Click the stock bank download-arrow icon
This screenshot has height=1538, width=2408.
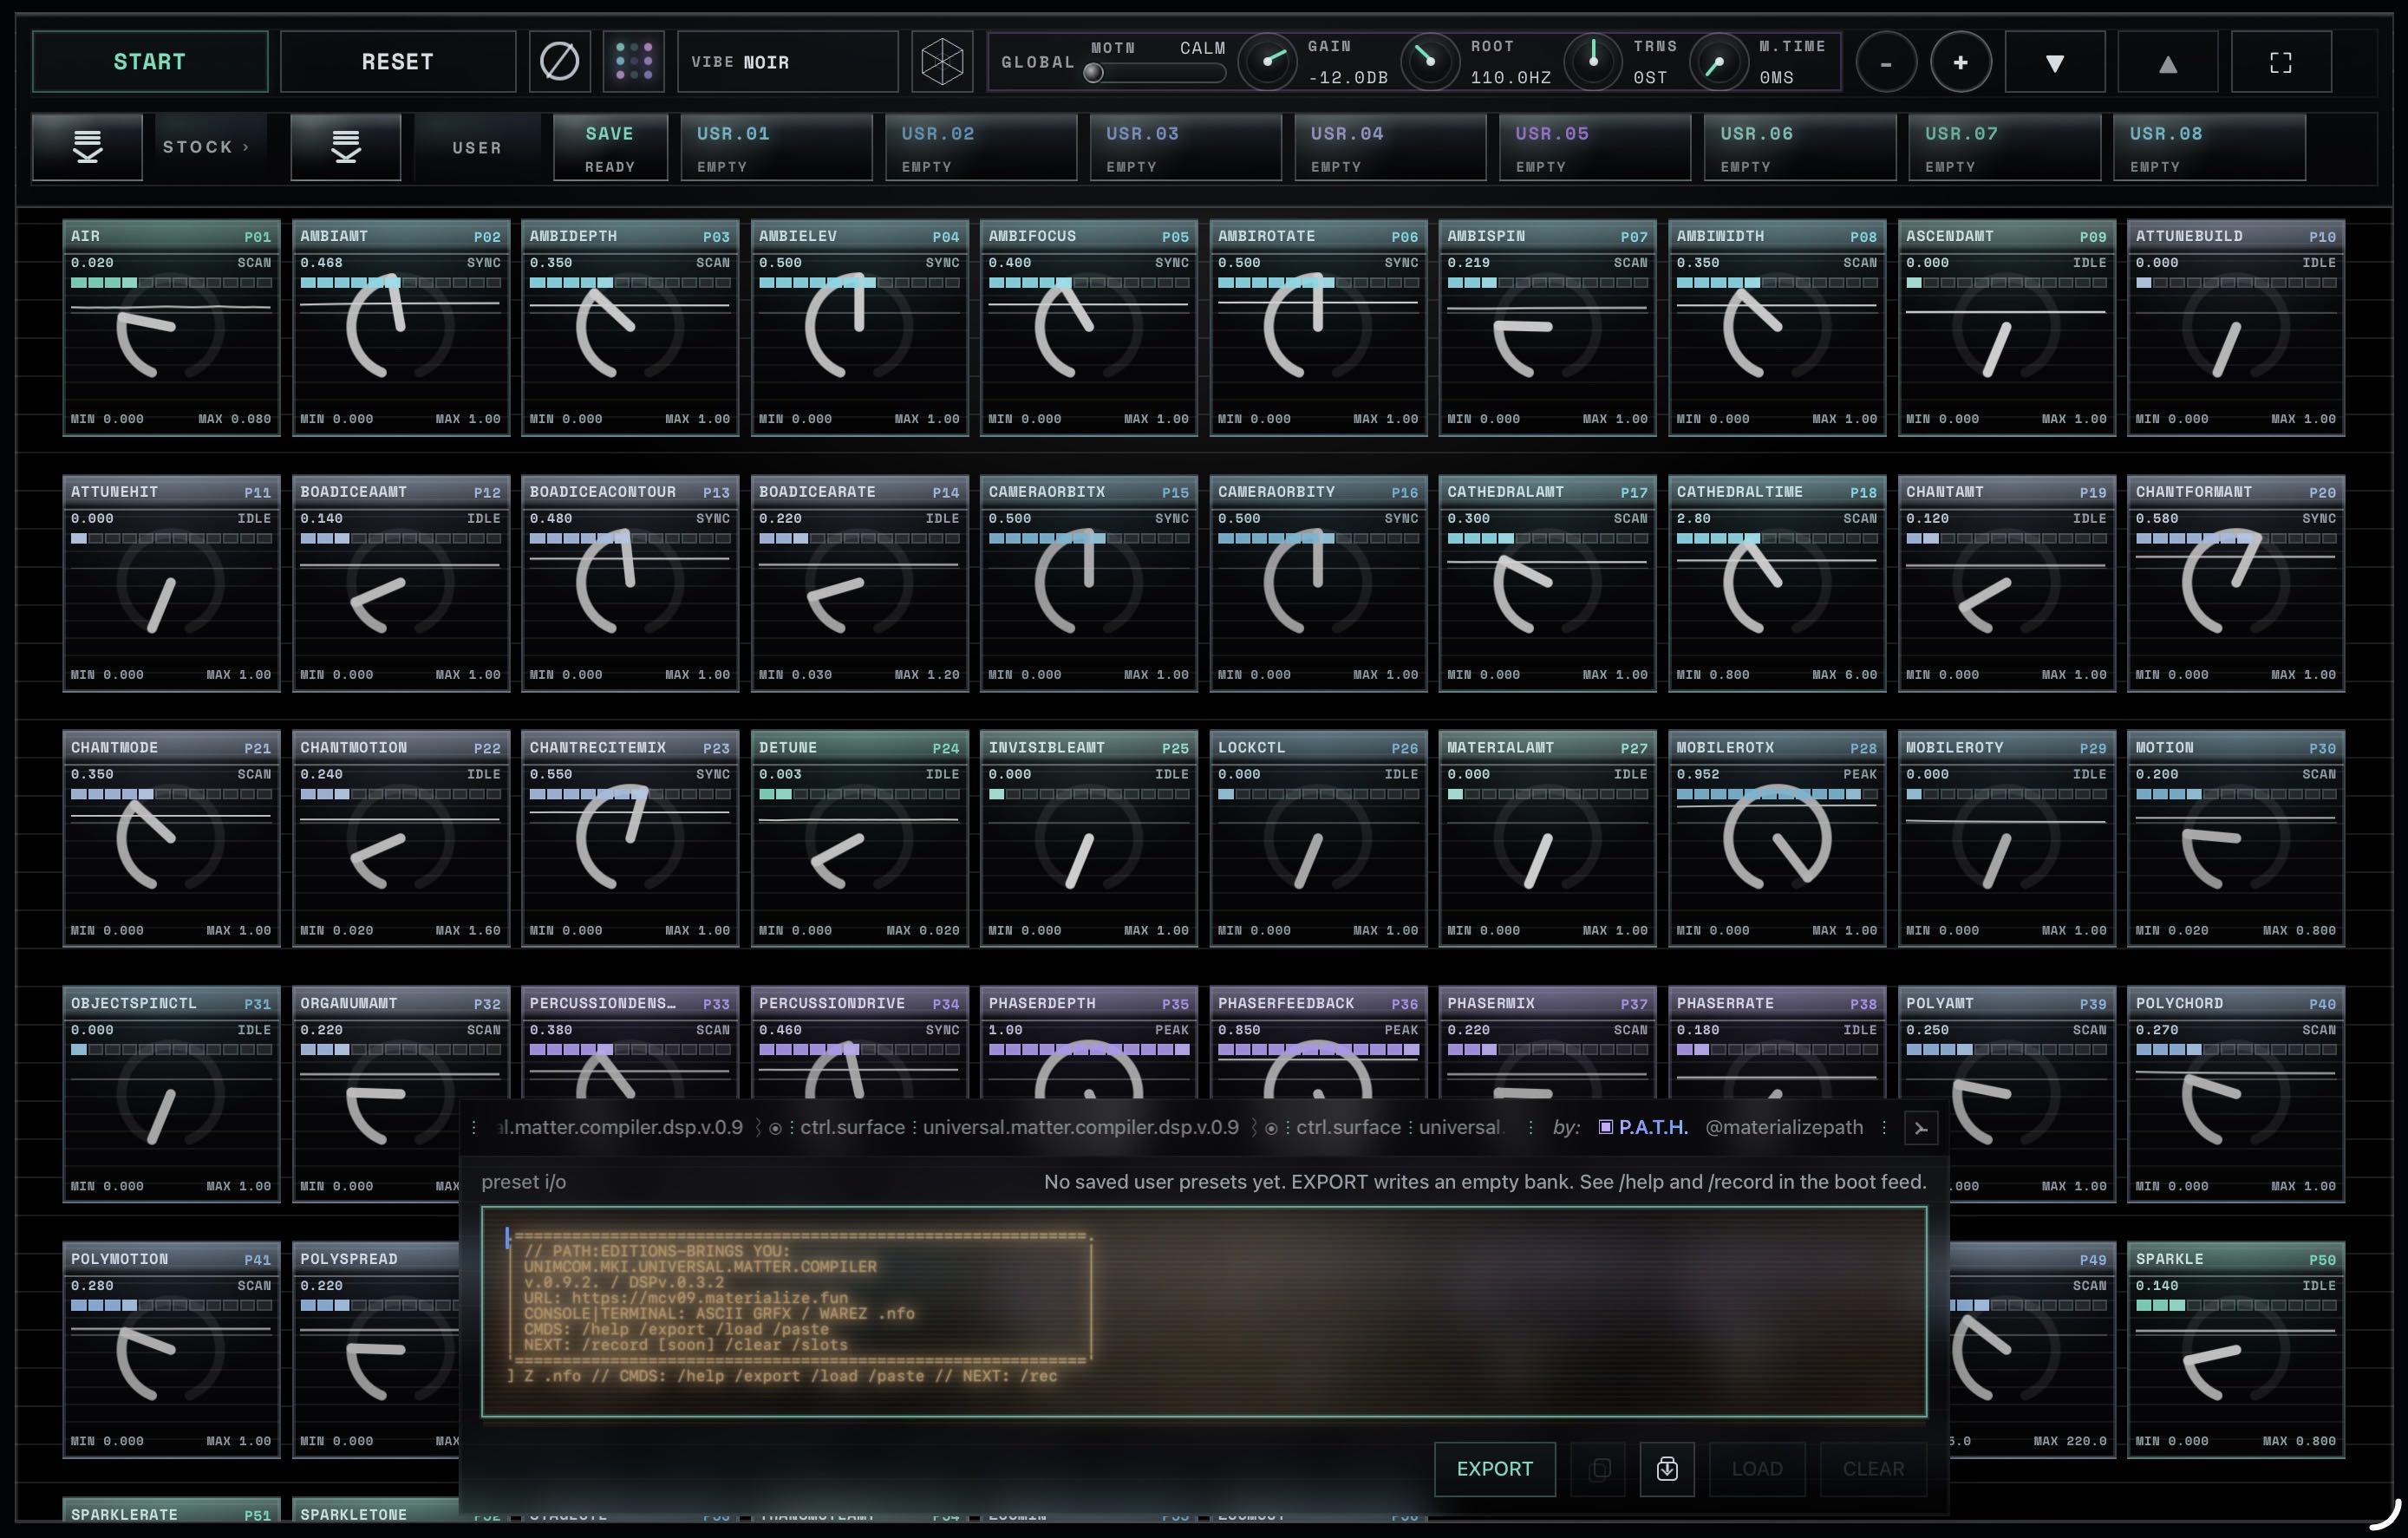[x=88, y=147]
